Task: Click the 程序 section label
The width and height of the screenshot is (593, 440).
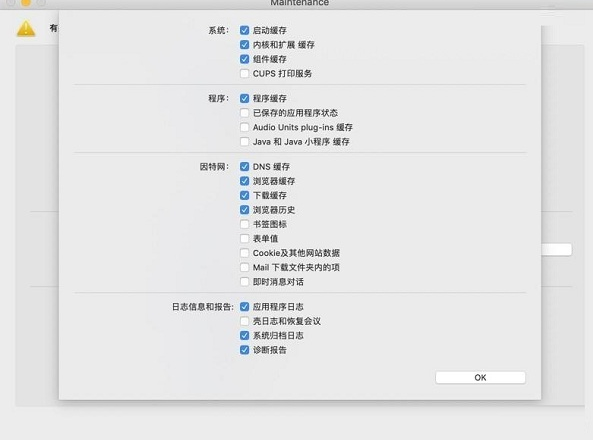Action: pyautogui.click(x=218, y=98)
